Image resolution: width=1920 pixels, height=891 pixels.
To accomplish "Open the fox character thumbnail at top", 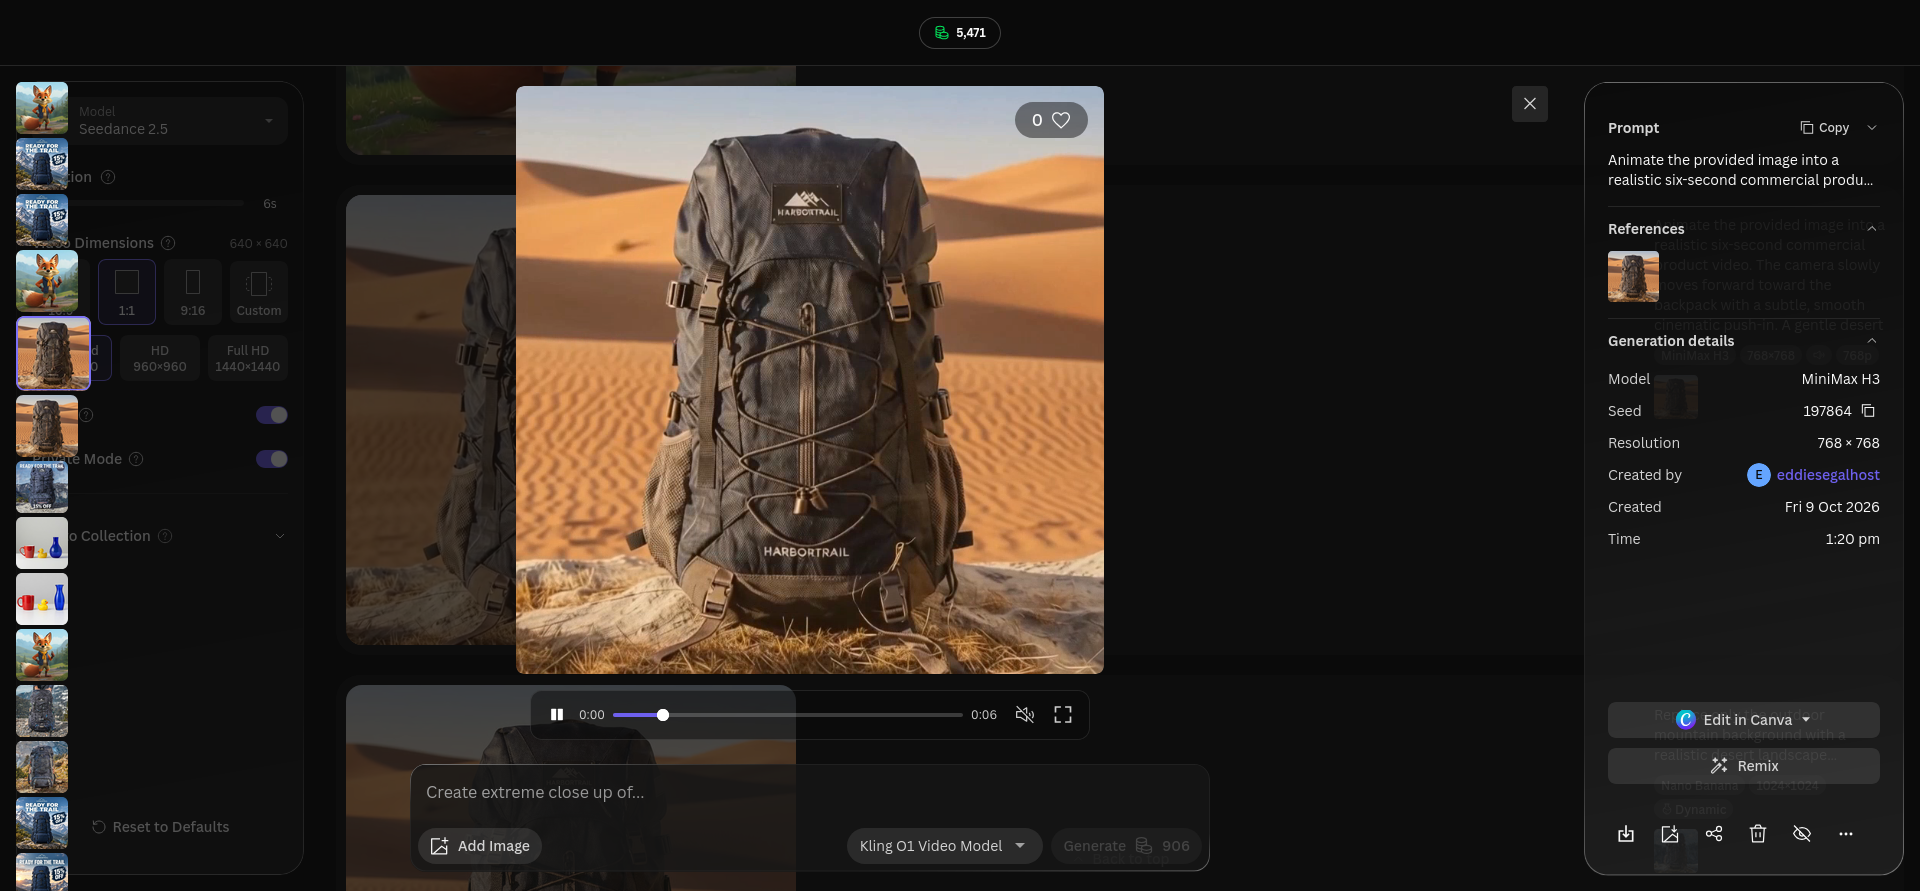I will (42, 108).
